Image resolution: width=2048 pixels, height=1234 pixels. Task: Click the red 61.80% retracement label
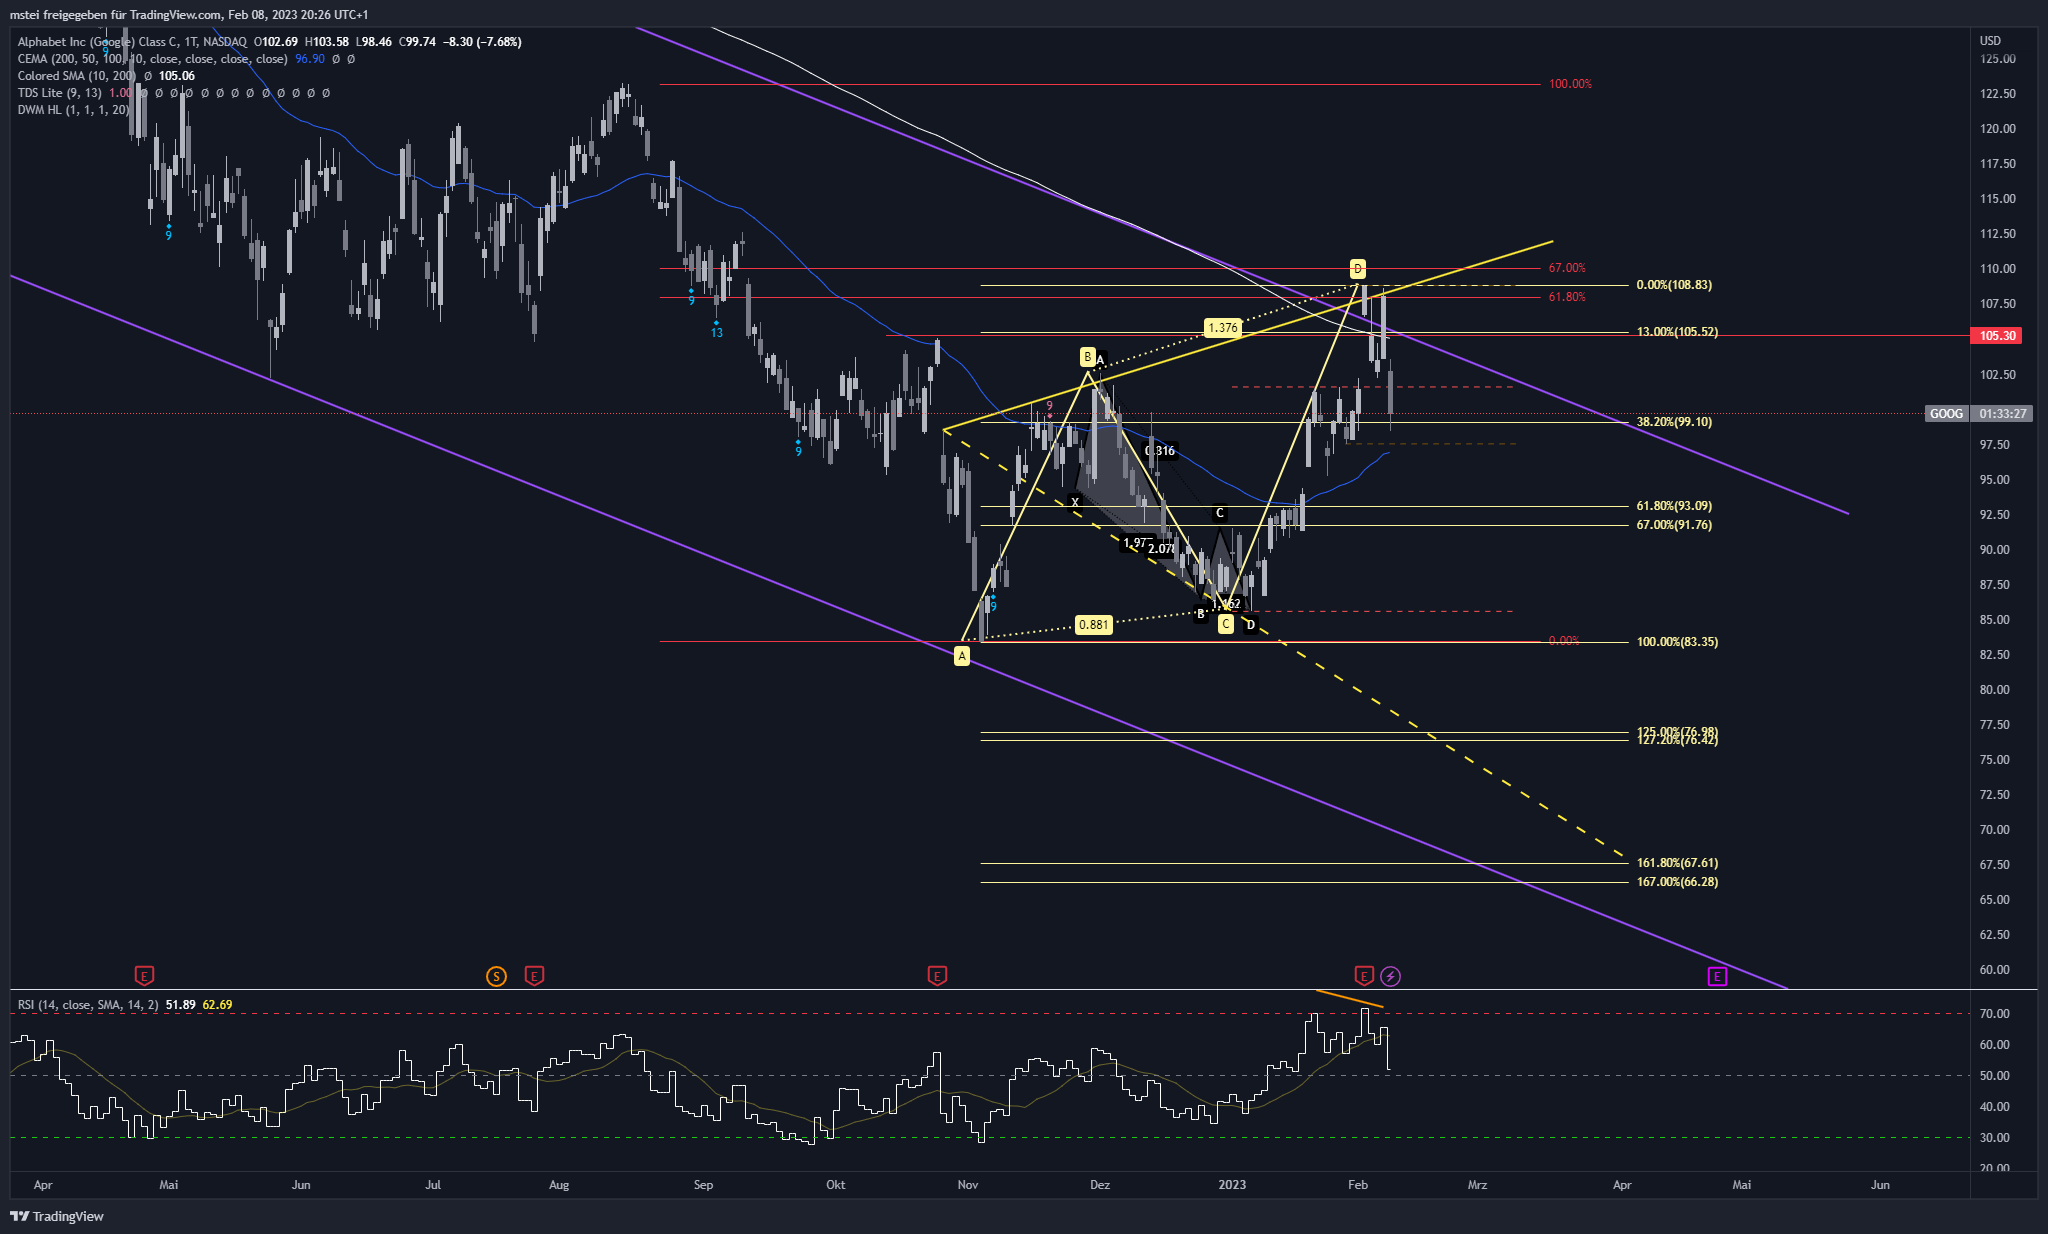point(1567,297)
